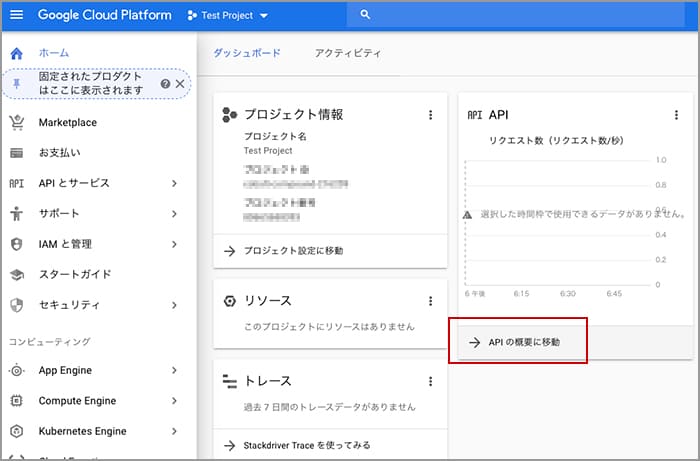Click the リクエスト数 chart title
This screenshot has width=700, height=461.
click(556, 141)
